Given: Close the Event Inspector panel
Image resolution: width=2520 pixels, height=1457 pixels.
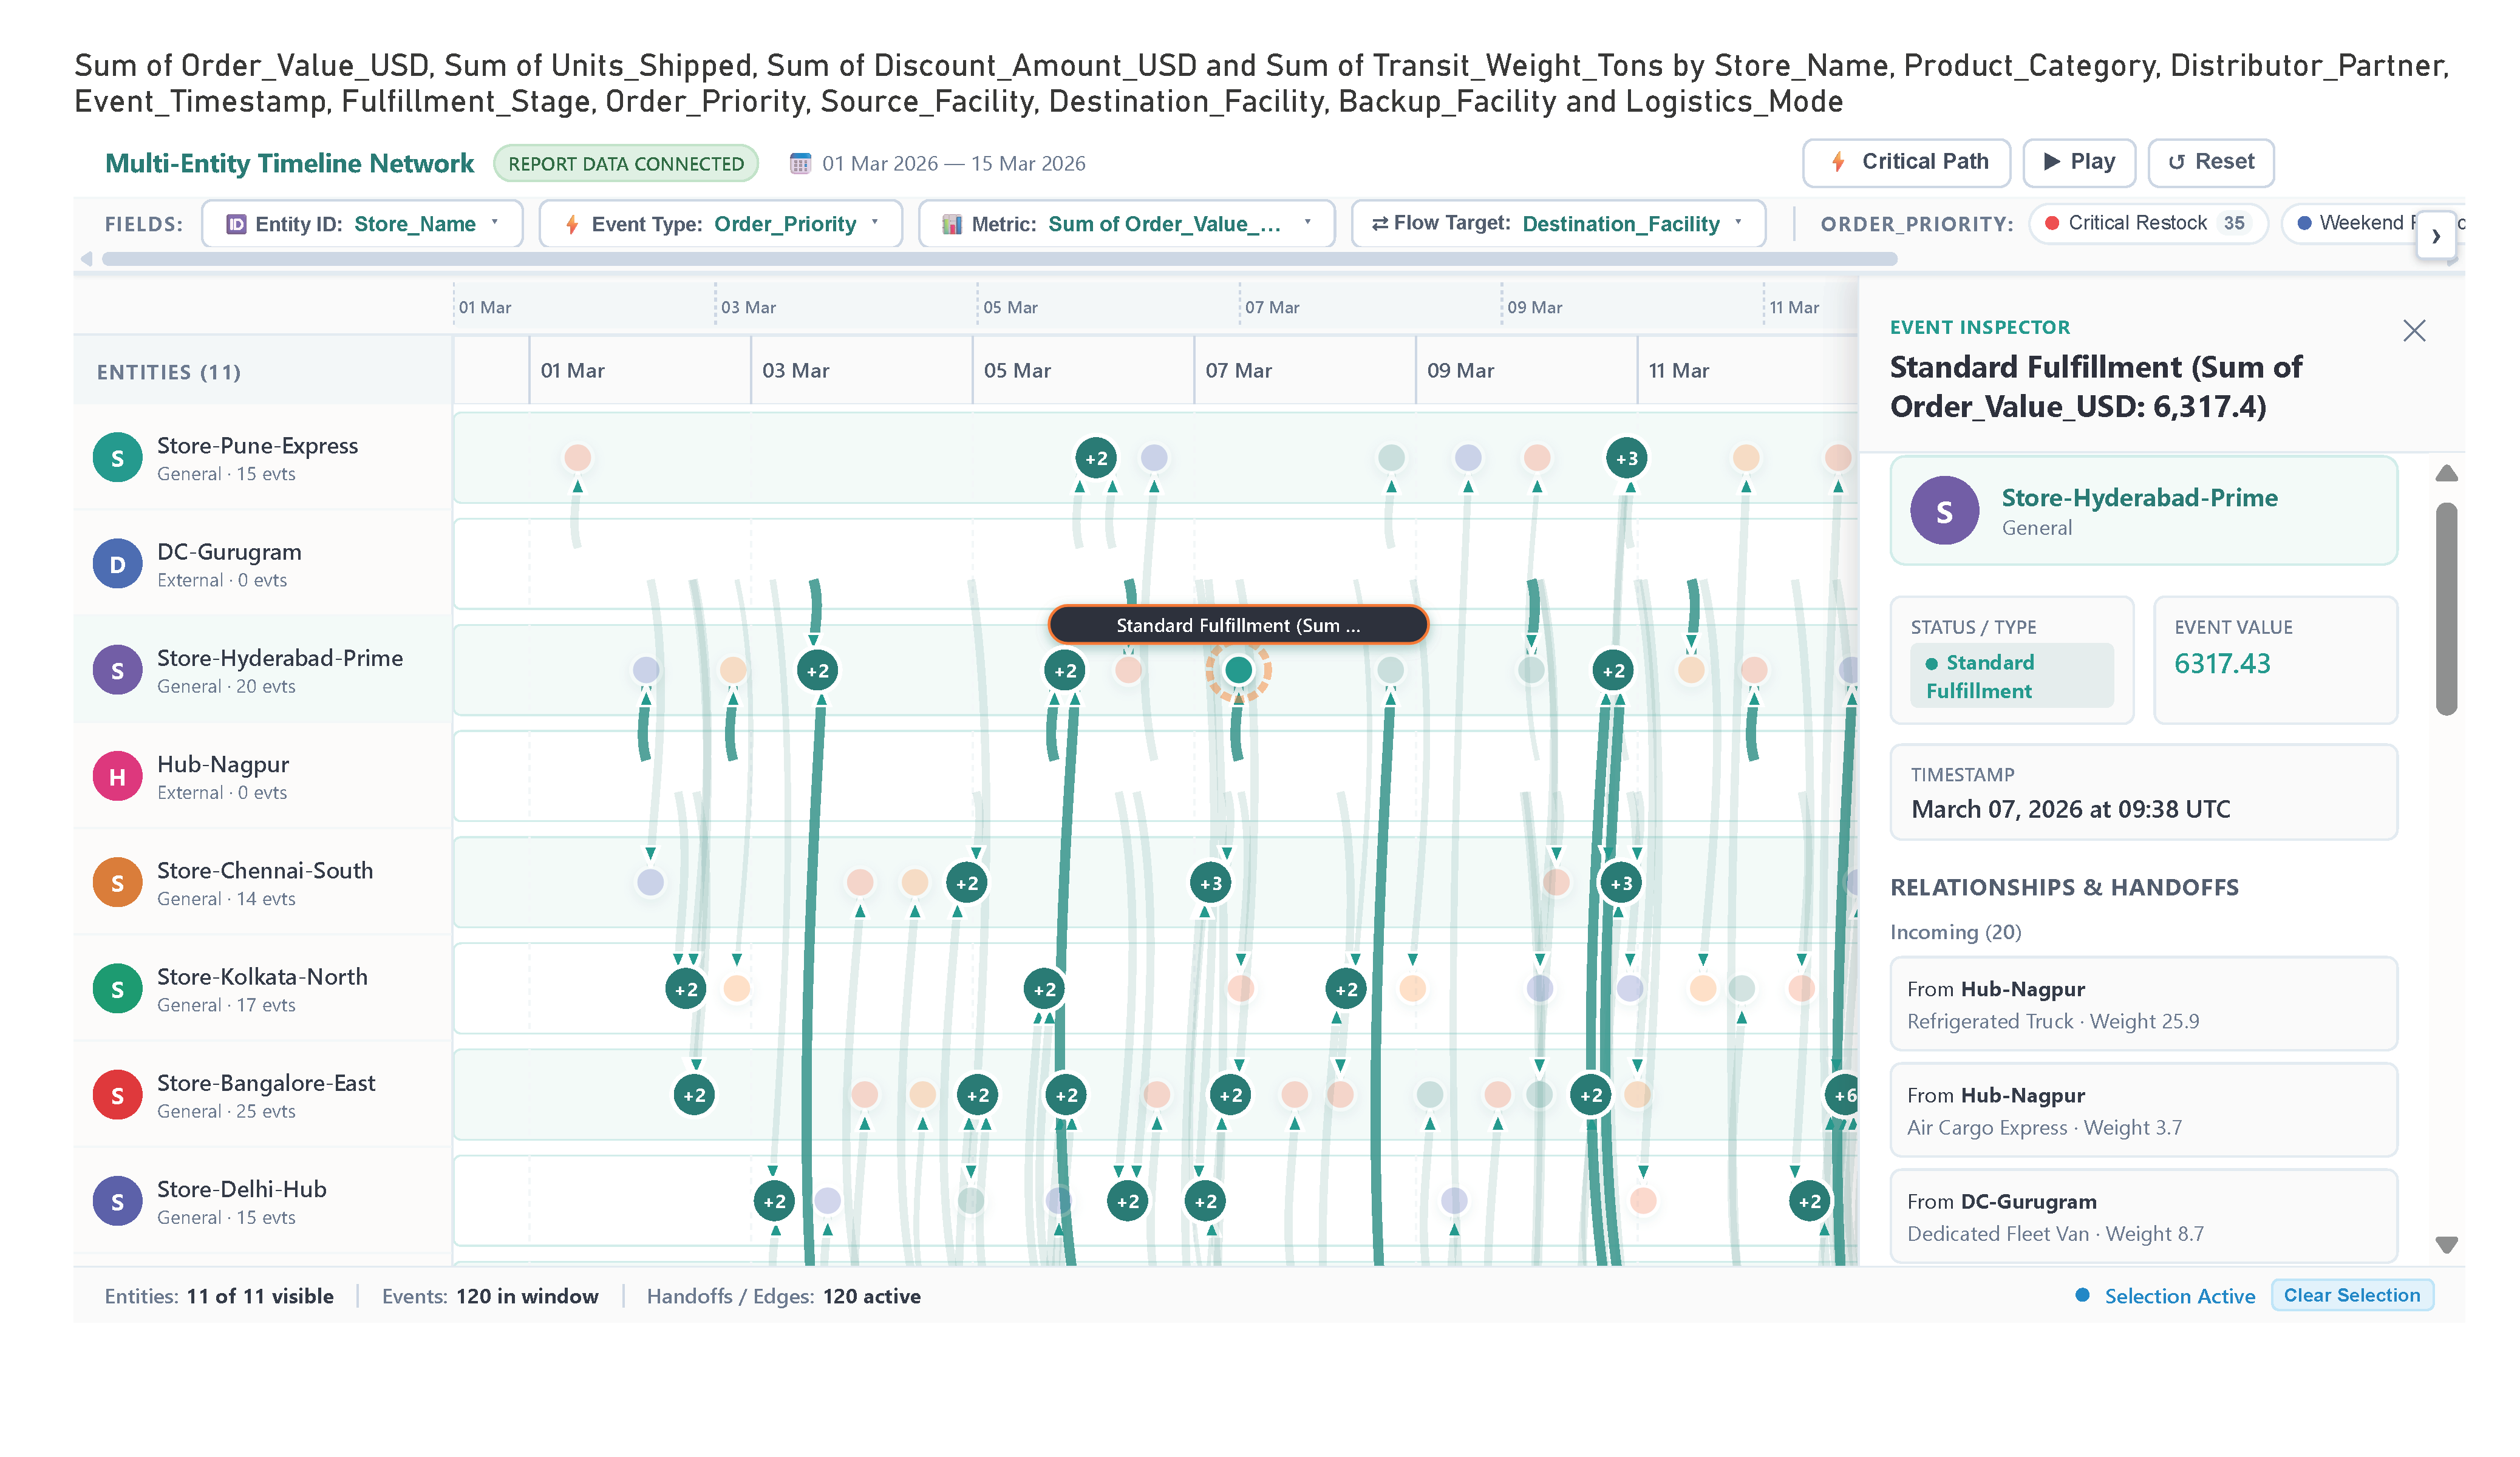Looking at the screenshot, I should (x=2414, y=331).
